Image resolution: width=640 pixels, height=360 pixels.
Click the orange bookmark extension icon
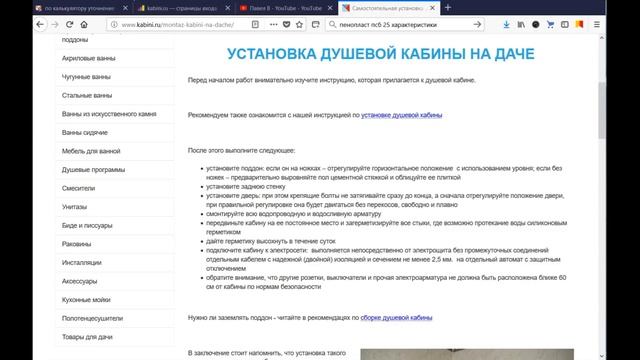[579, 24]
